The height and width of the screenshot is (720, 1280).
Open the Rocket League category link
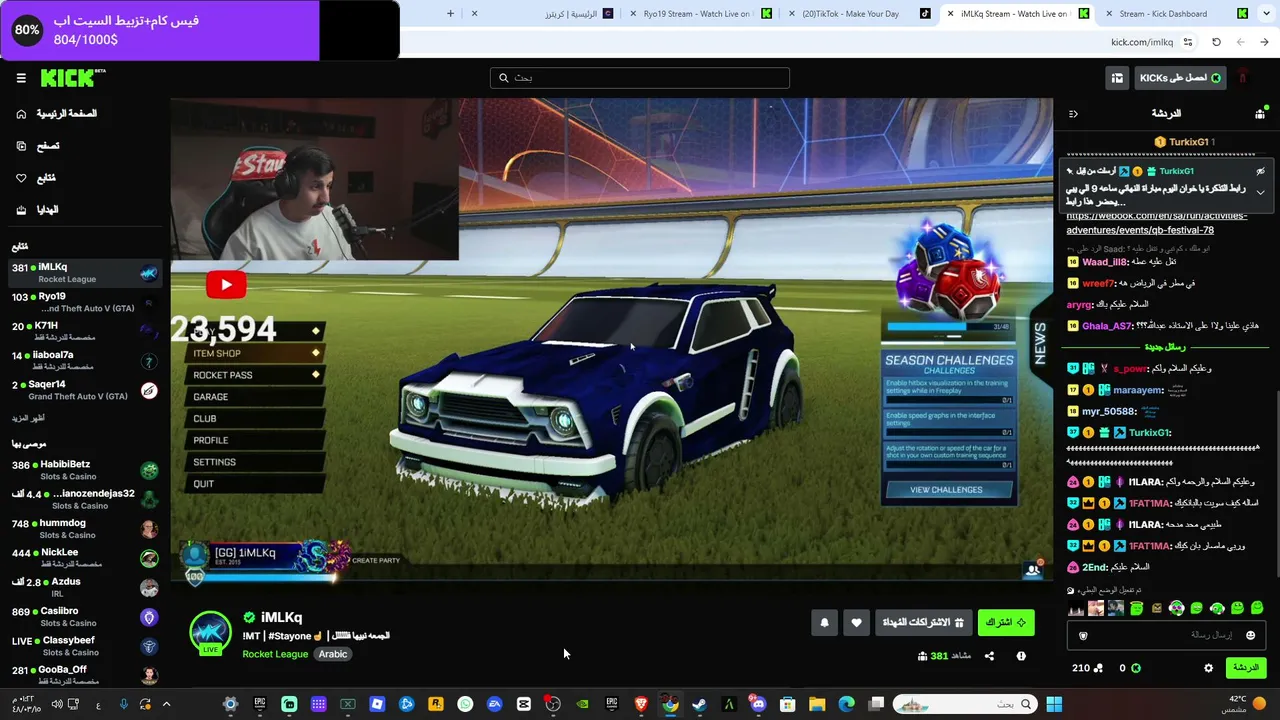(275, 654)
